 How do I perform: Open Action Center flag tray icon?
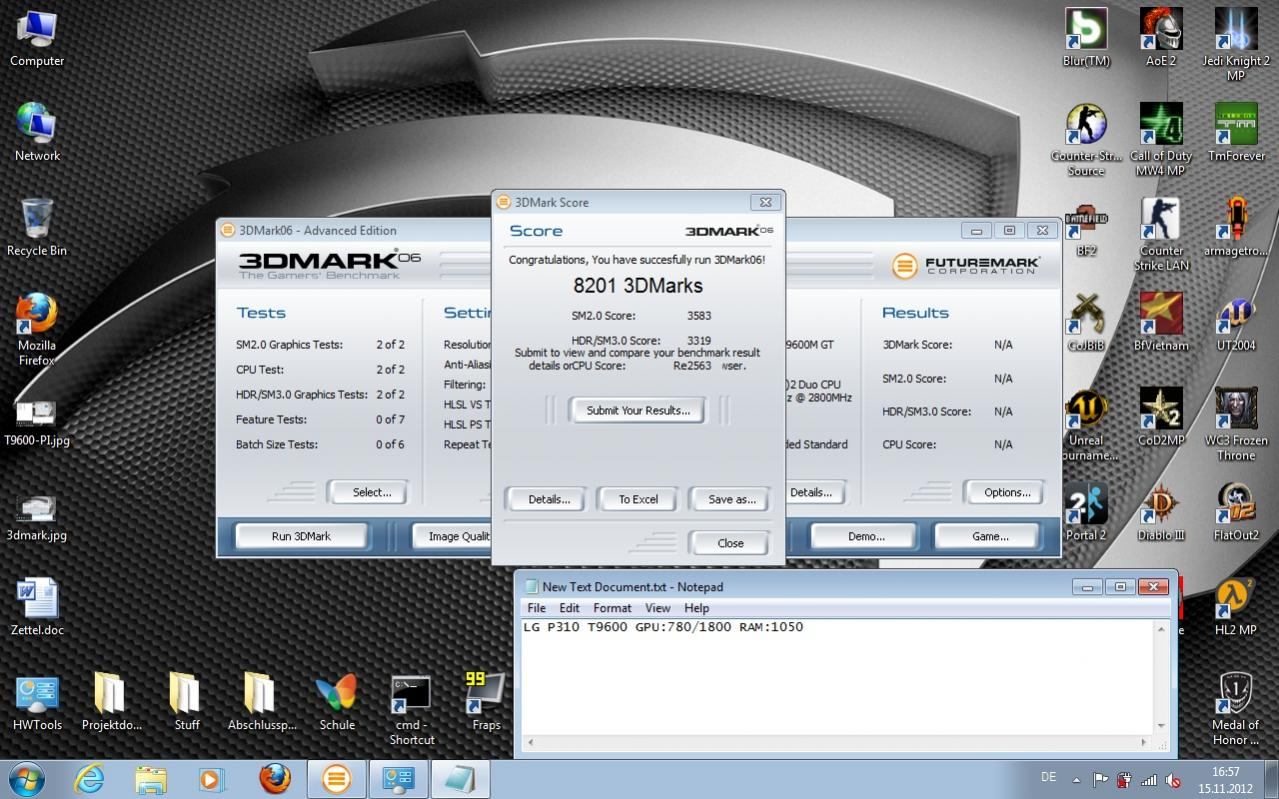coord(1100,780)
